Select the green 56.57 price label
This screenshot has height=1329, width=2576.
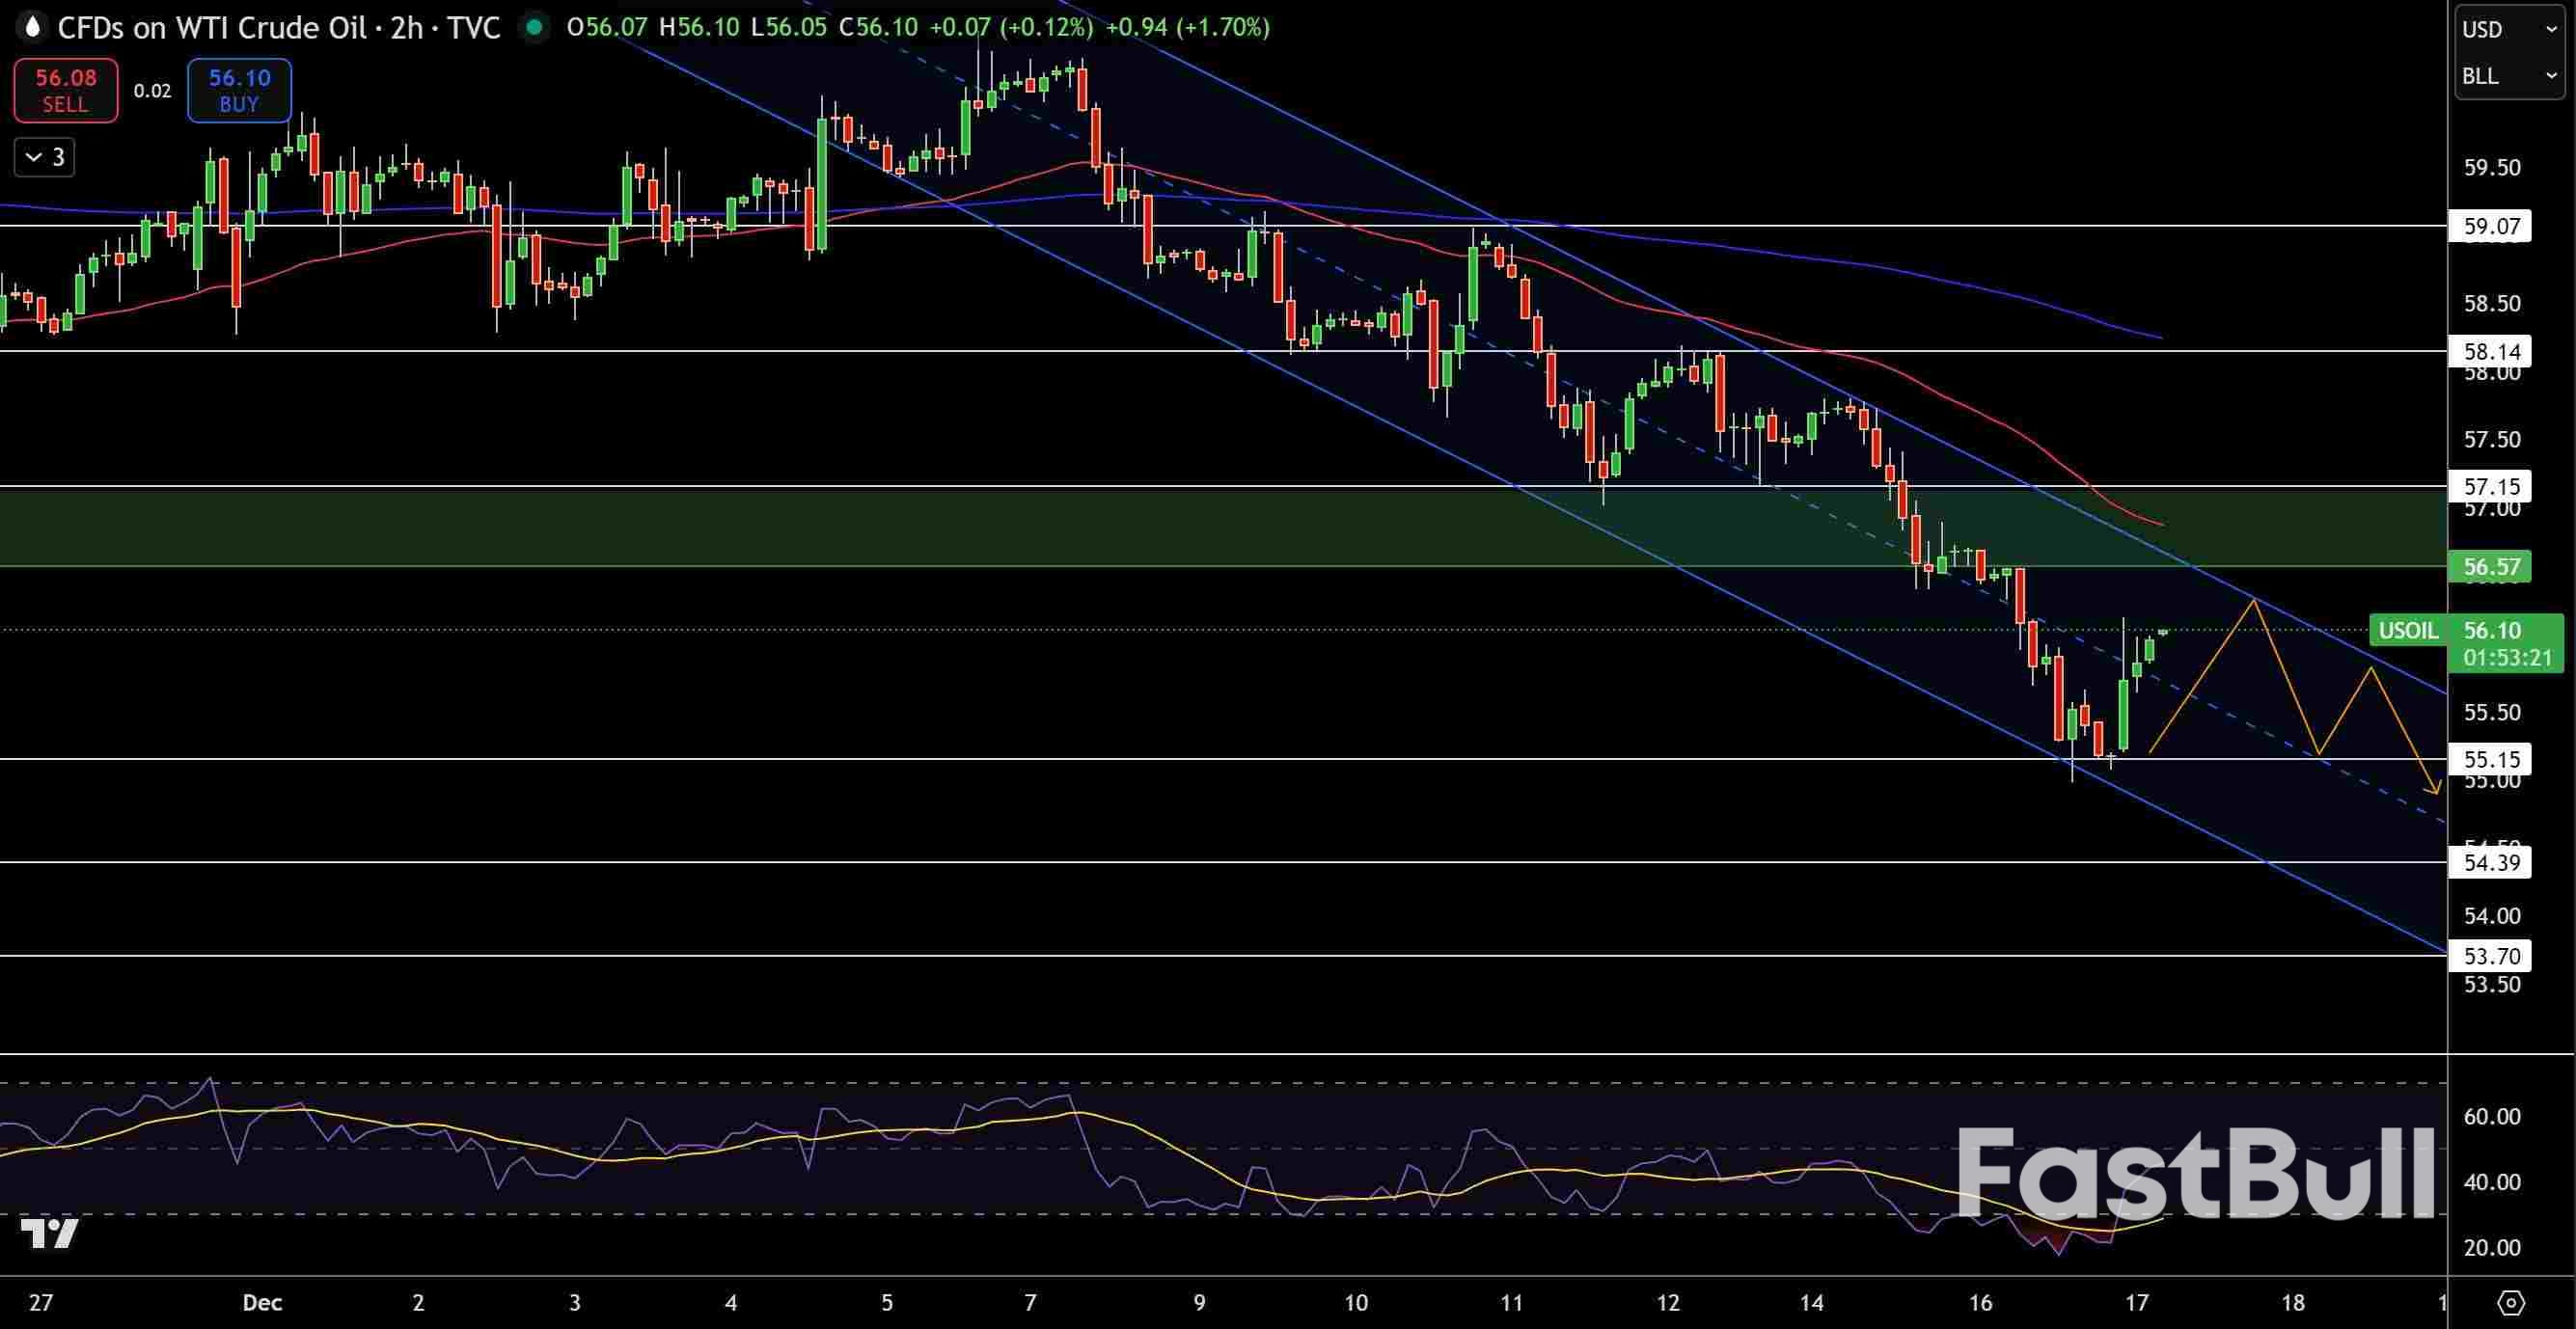pyautogui.click(x=2490, y=567)
